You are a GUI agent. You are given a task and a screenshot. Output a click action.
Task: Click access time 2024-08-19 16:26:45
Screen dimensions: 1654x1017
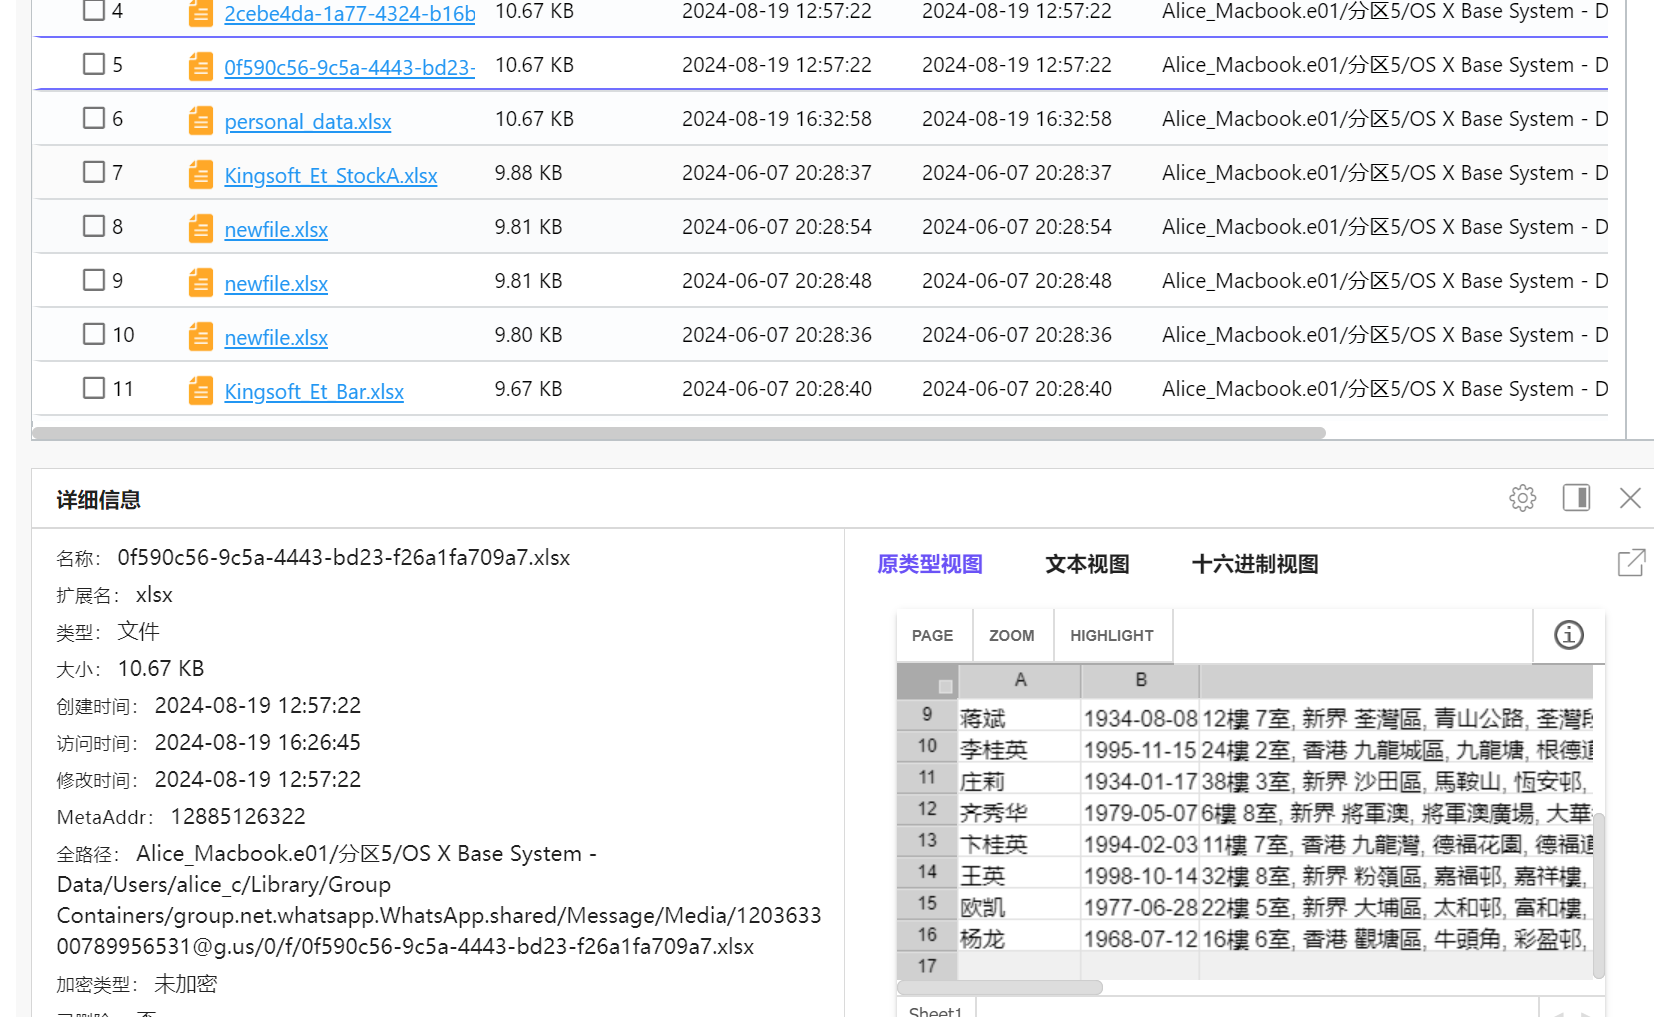click(x=258, y=743)
